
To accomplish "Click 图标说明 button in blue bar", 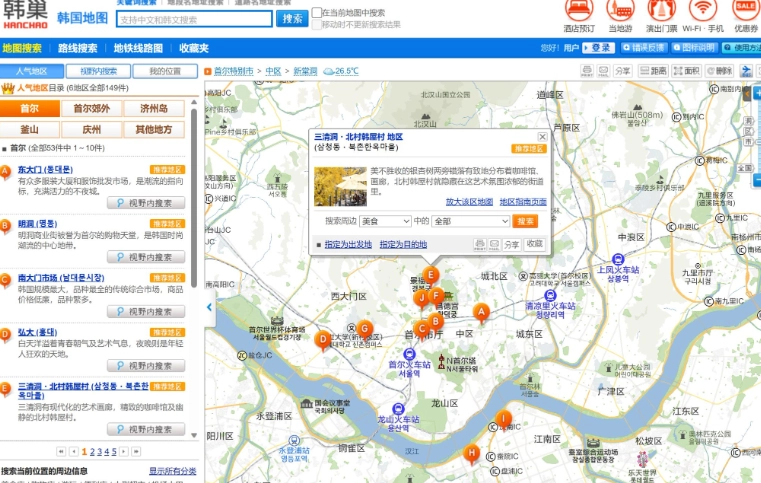I will [694, 48].
